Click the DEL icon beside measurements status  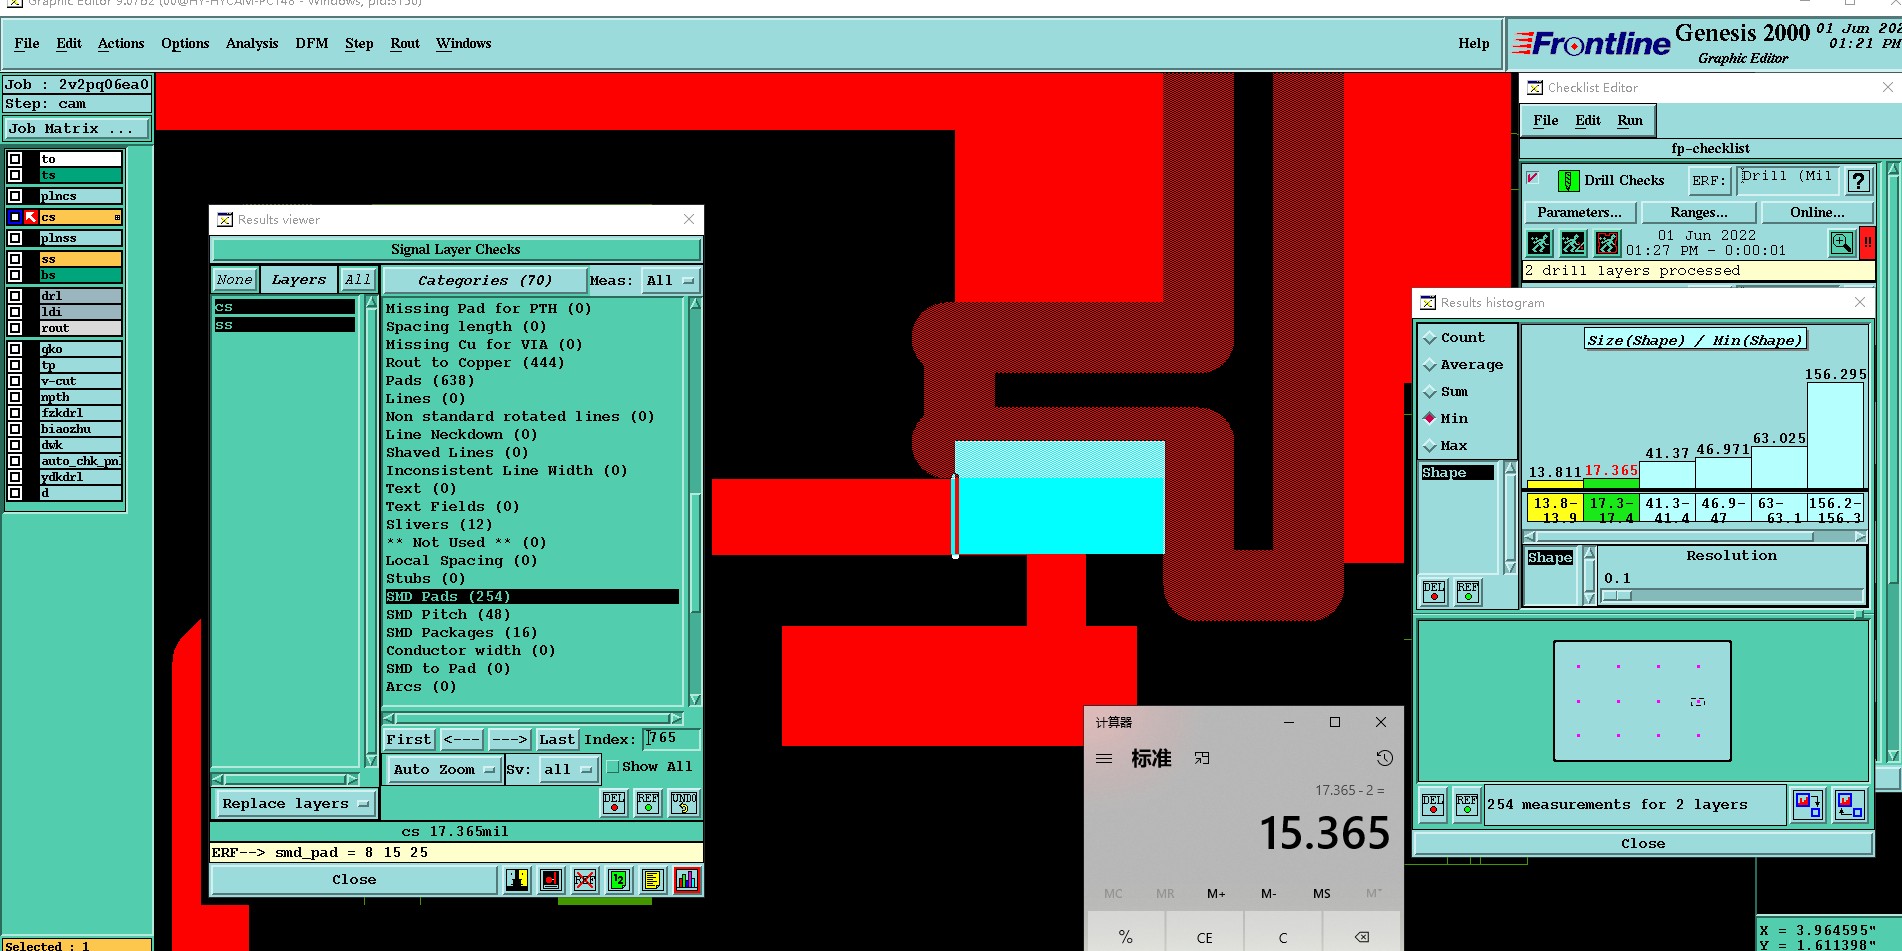pos(1433,805)
